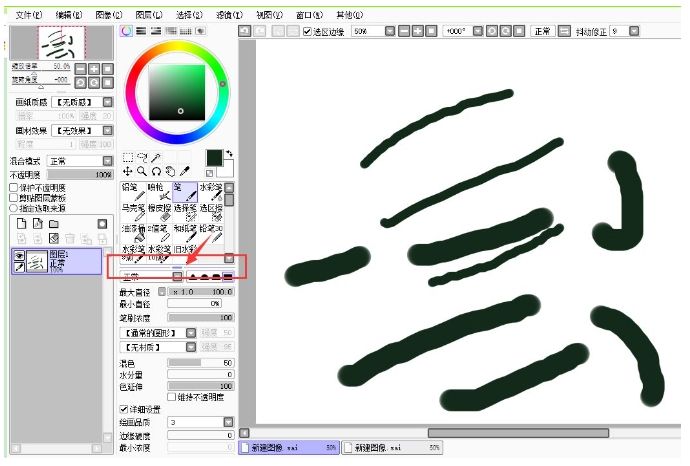Open 抖动修正 stabilizer dropdown
The image size is (690, 466).
pyautogui.click(x=634, y=31)
